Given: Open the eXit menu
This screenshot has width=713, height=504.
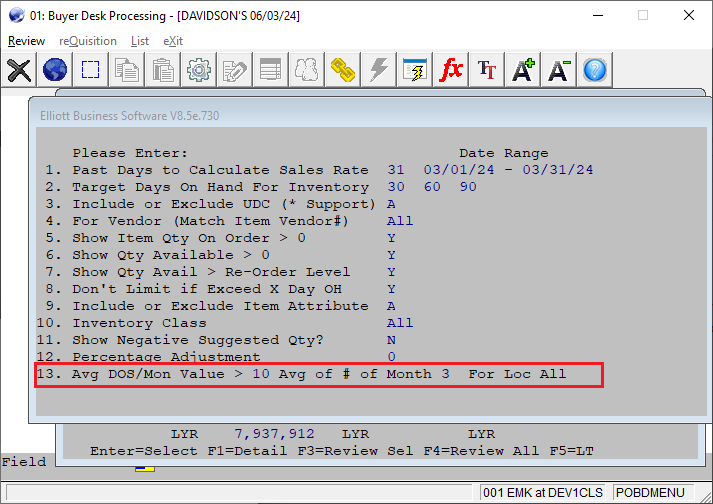Looking at the screenshot, I should [173, 41].
